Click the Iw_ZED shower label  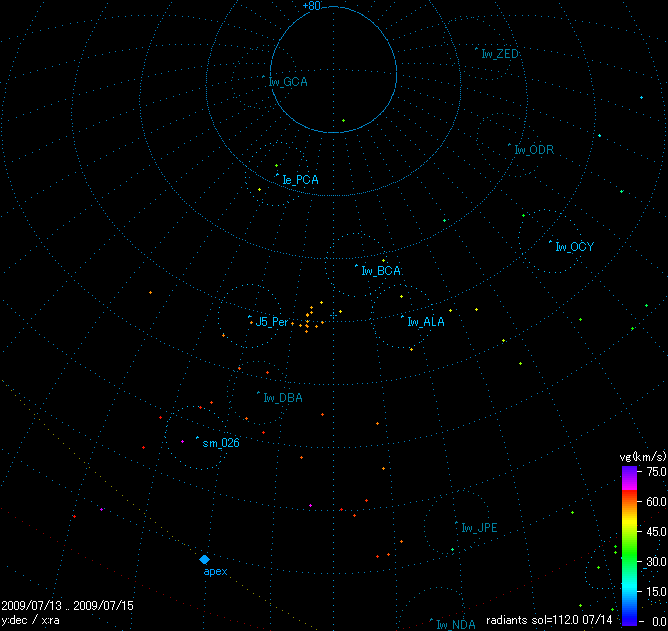coord(500,54)
